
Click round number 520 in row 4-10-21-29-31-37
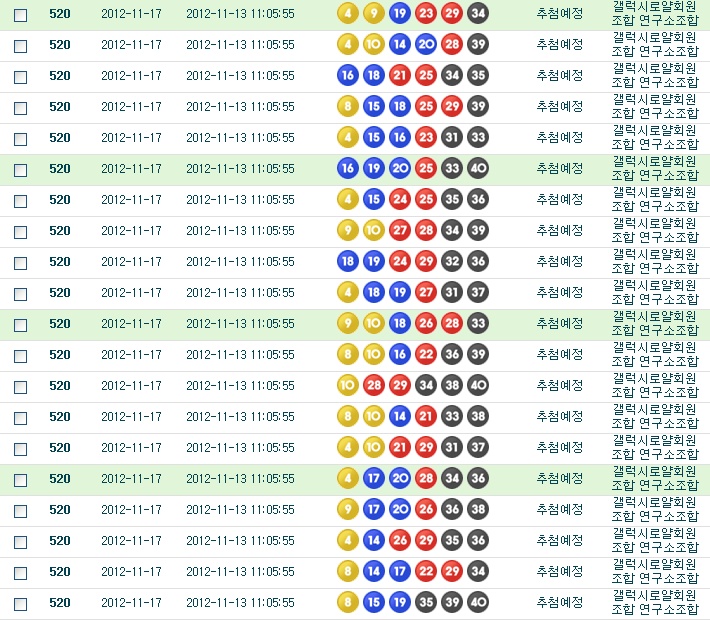point(60,447)
